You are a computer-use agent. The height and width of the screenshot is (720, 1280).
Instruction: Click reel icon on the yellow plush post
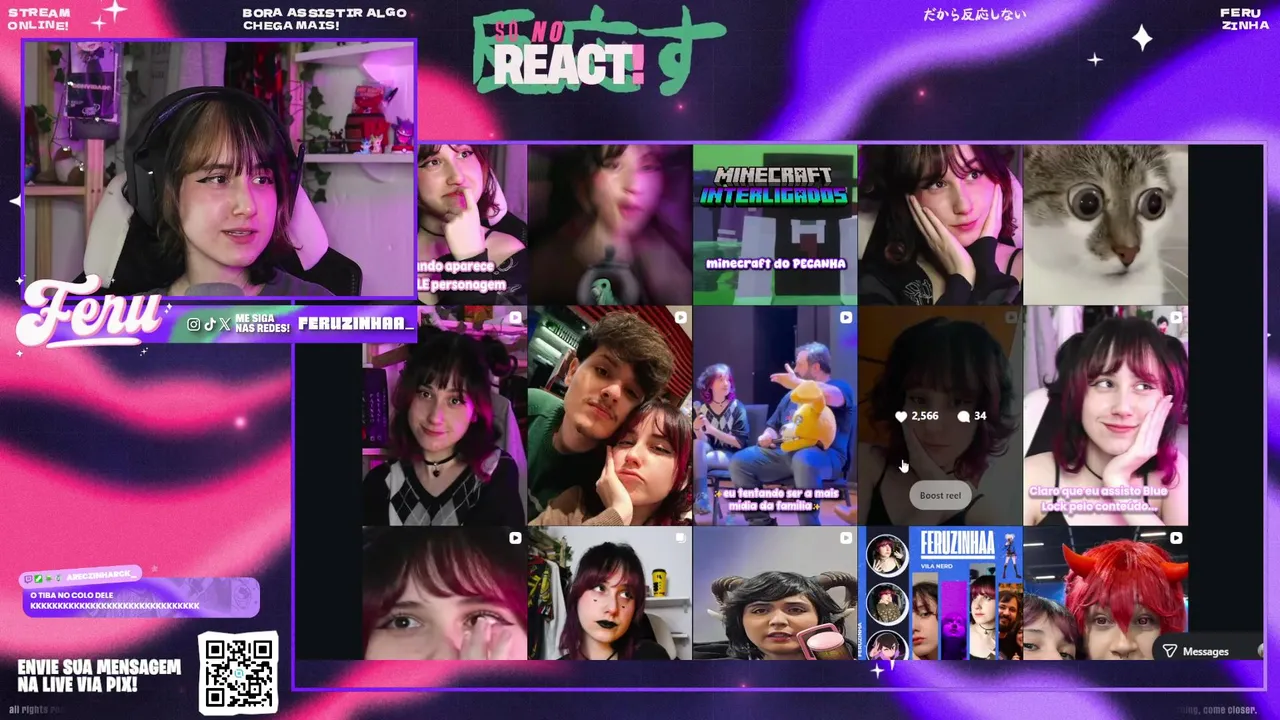click(x=845, y=318)
